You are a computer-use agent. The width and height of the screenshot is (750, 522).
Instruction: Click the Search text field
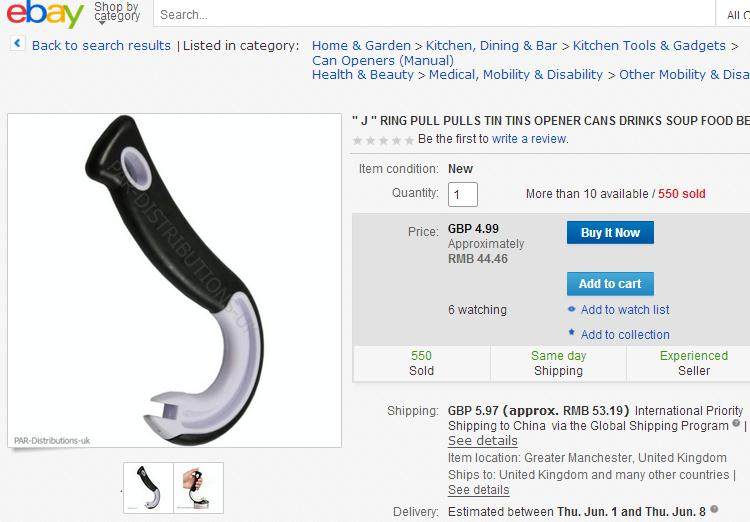click(x=434, y=14)
